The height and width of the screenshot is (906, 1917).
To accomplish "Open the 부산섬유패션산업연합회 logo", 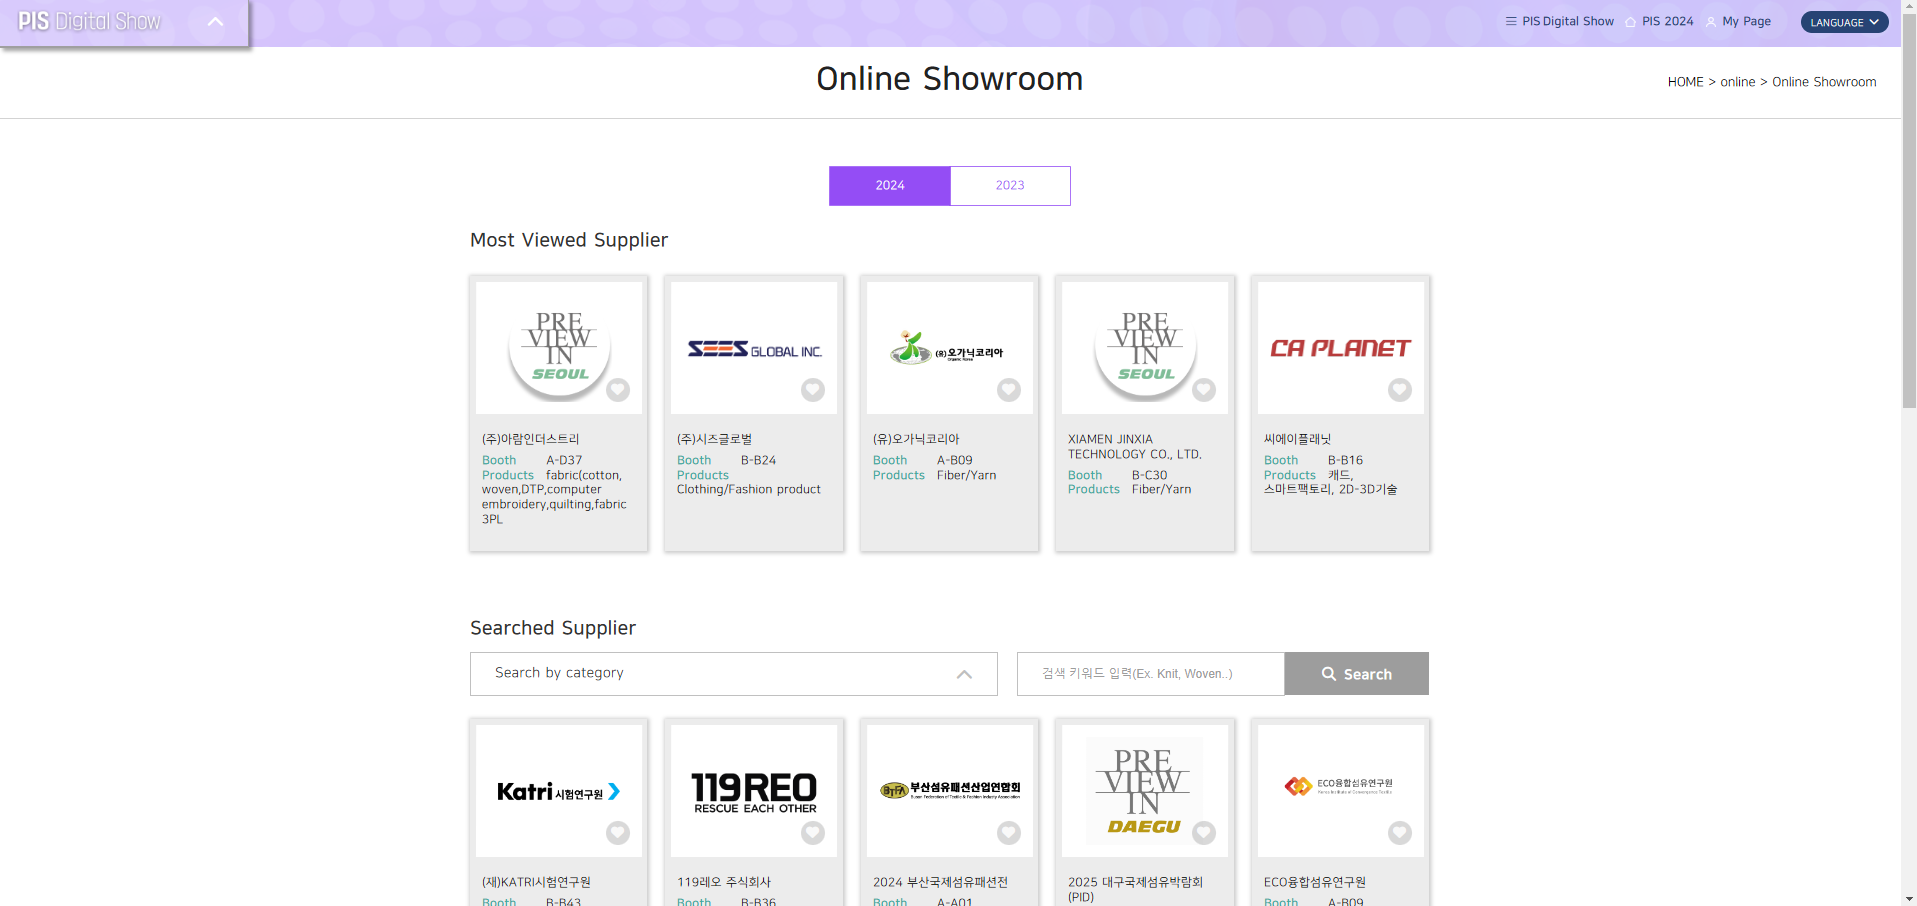I will point(950,791).
